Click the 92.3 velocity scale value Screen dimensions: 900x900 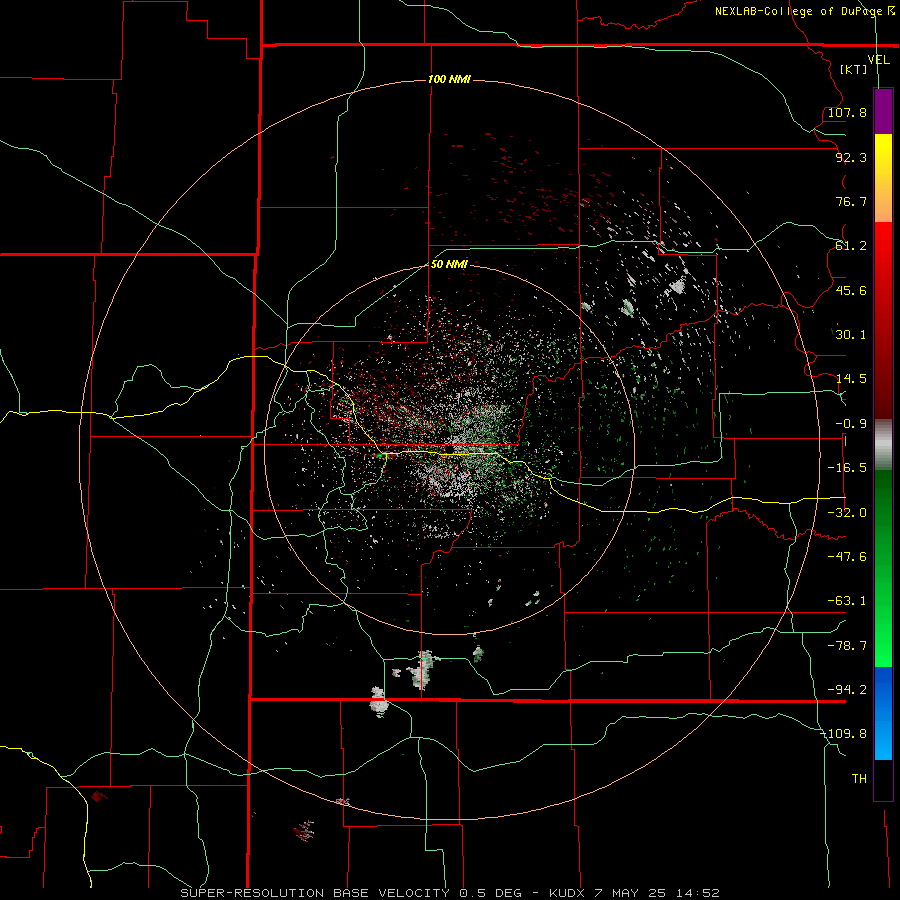pos(851,157)
